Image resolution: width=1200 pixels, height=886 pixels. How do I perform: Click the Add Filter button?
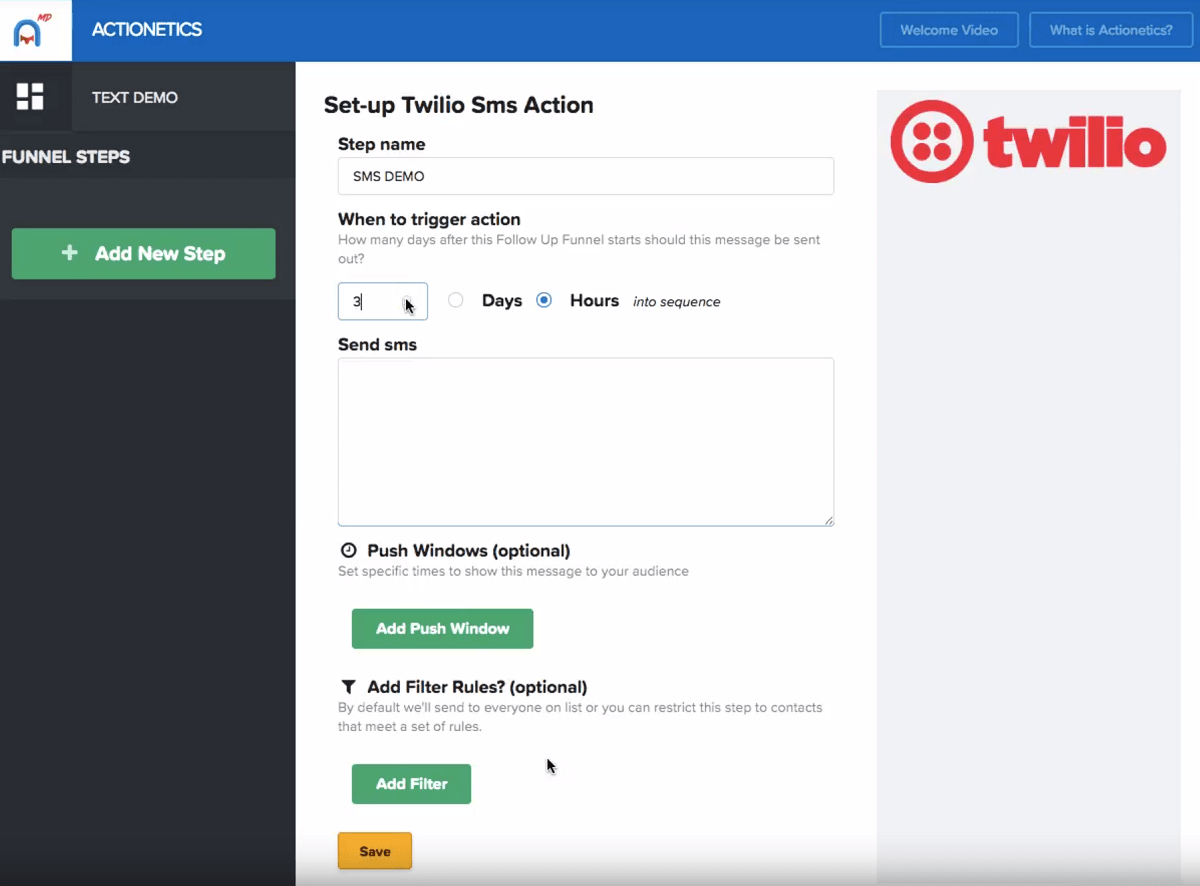pos(411,784)
